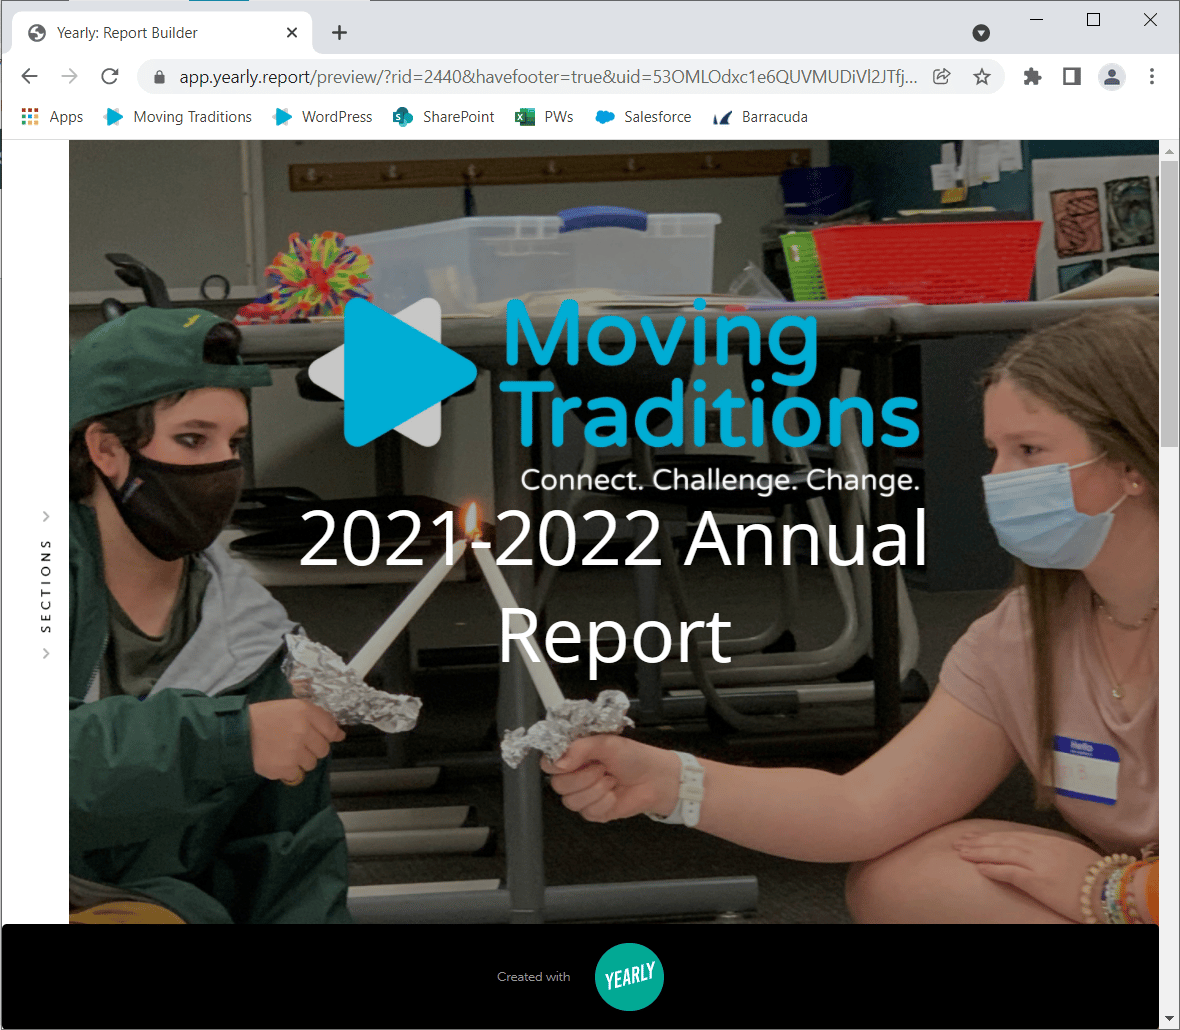
Task: Expand the SECTIONS sidebar label
Action: 46,585
